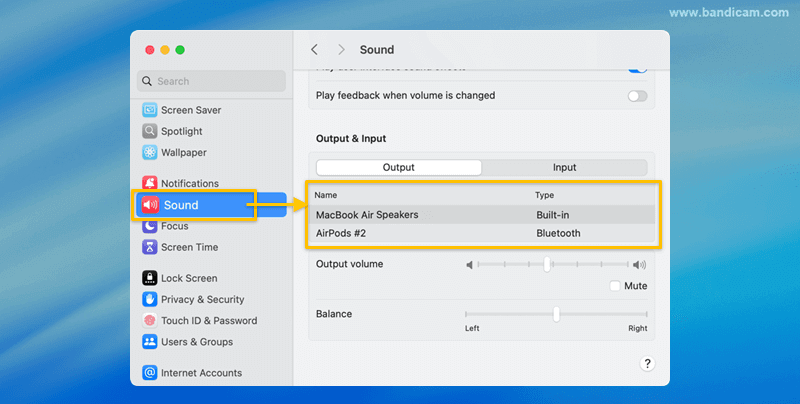Select the Output tab
The image size is (800, 404).
[398, 167]
